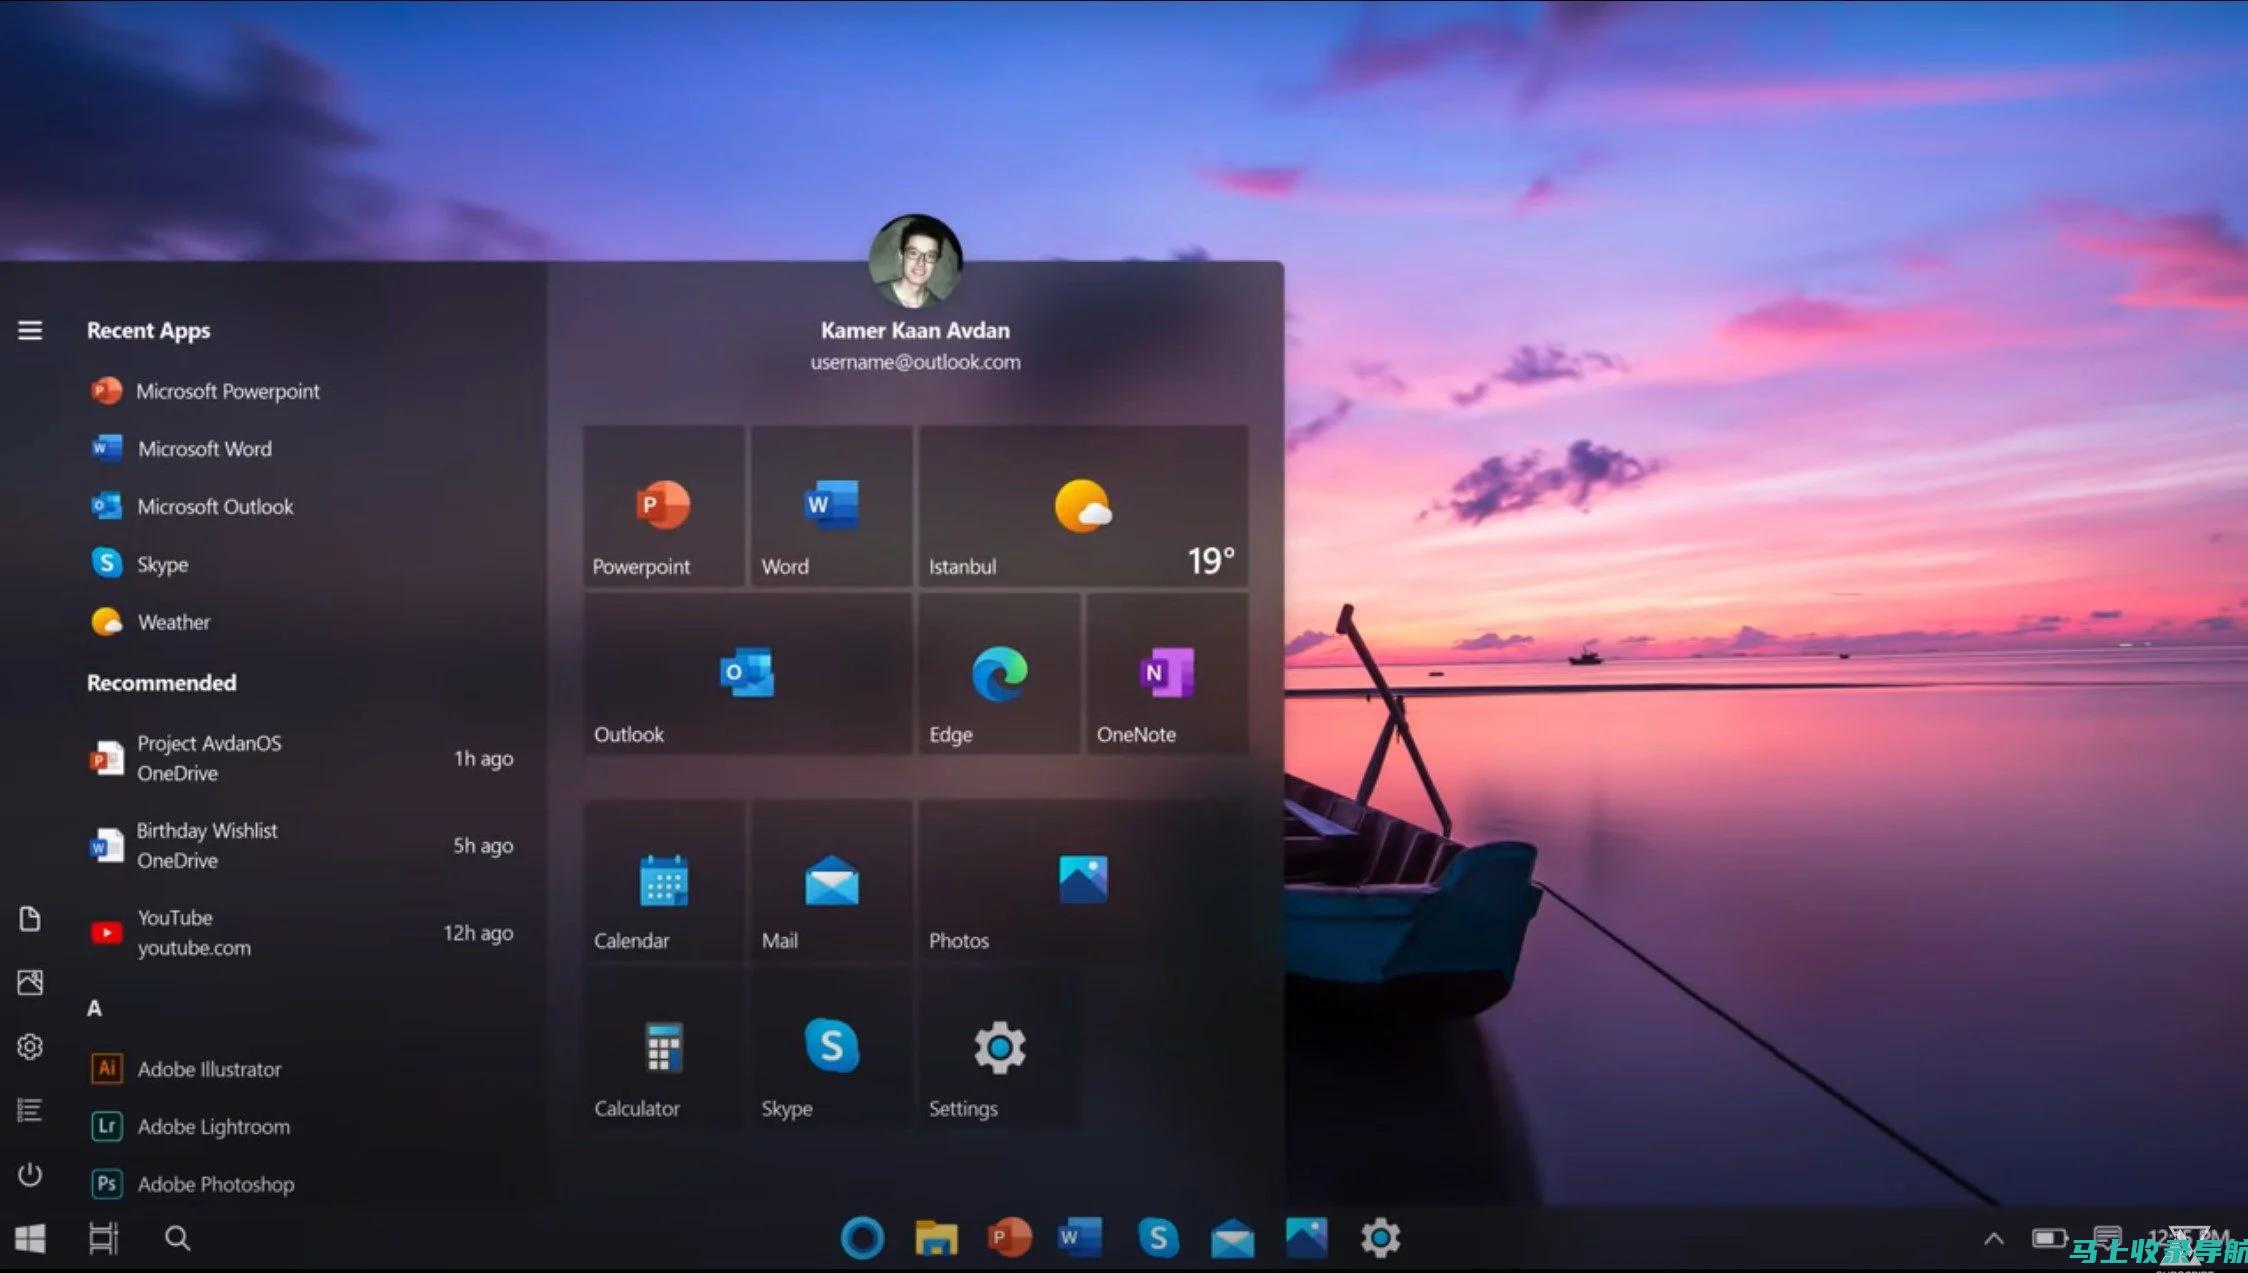Click the user profile picture

(915, 260)
